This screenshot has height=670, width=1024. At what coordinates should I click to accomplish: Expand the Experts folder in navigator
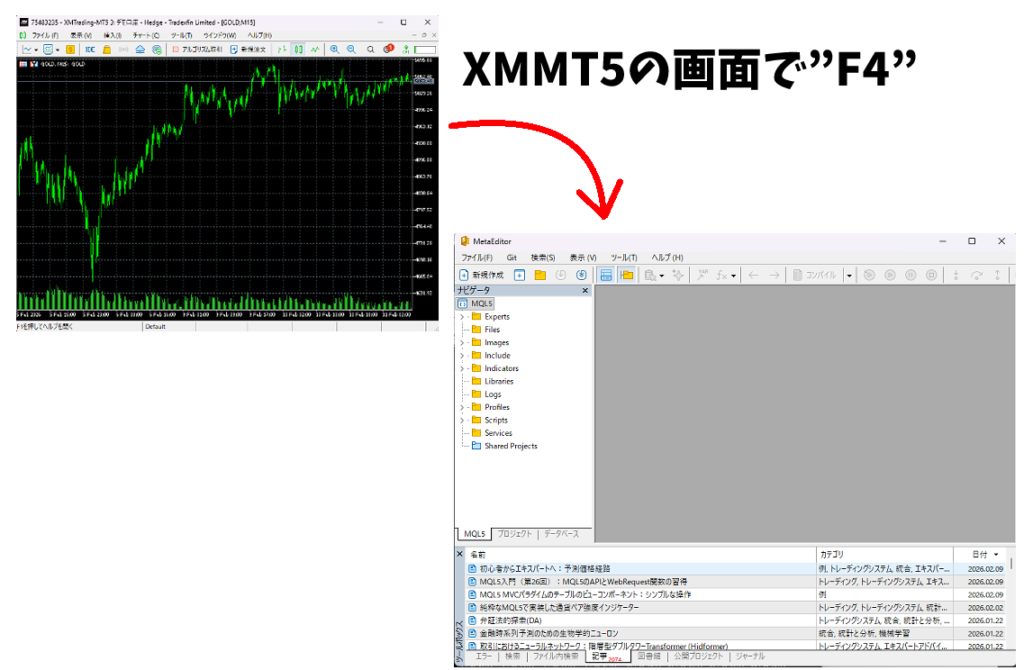point(462,317)
